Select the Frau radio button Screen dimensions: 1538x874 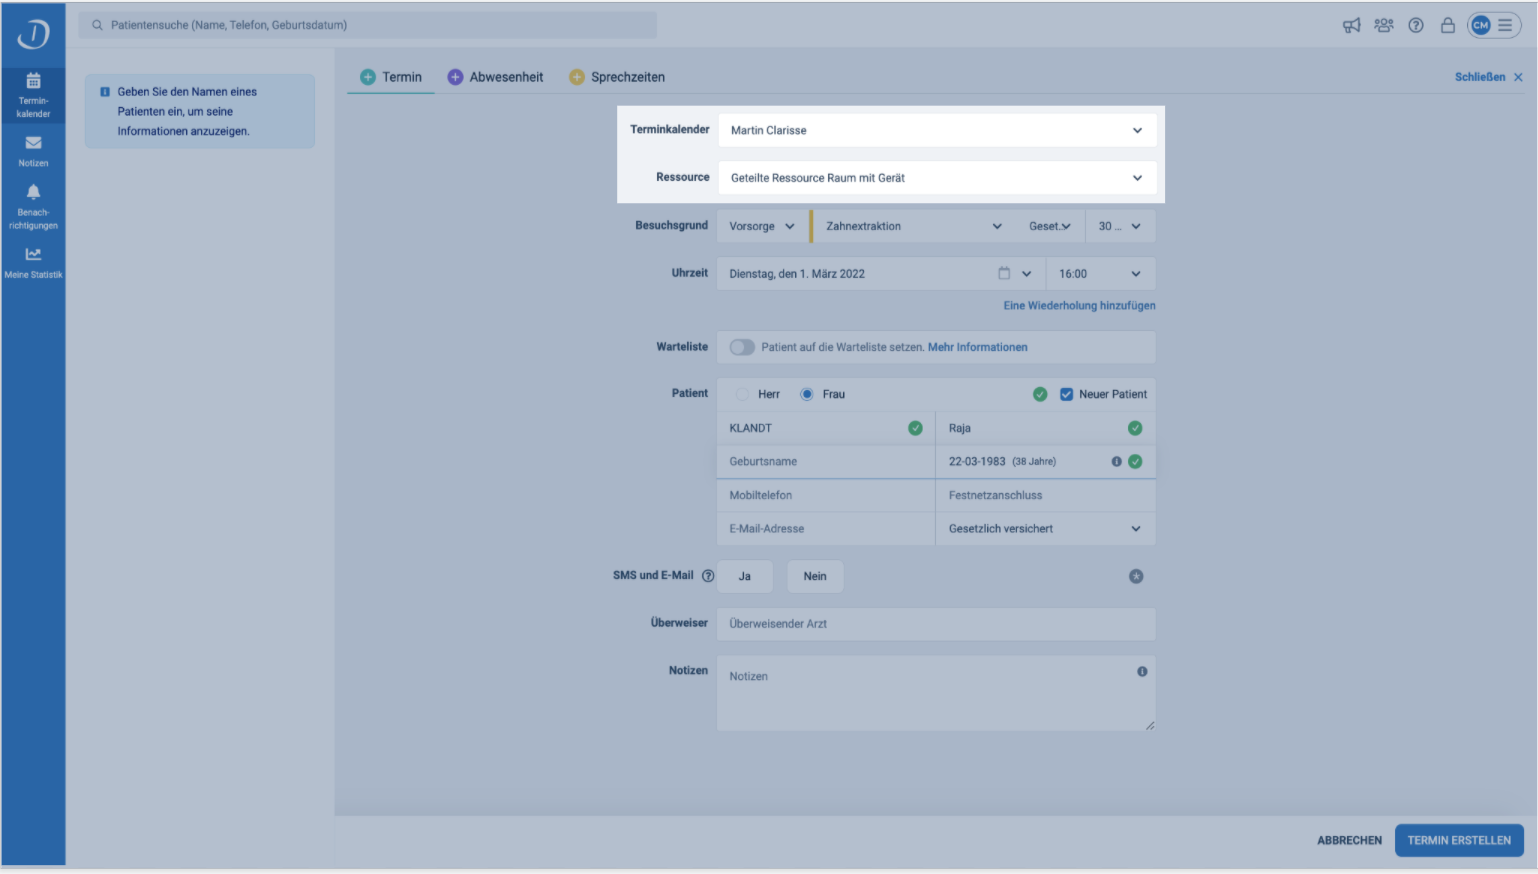point(807,394)
